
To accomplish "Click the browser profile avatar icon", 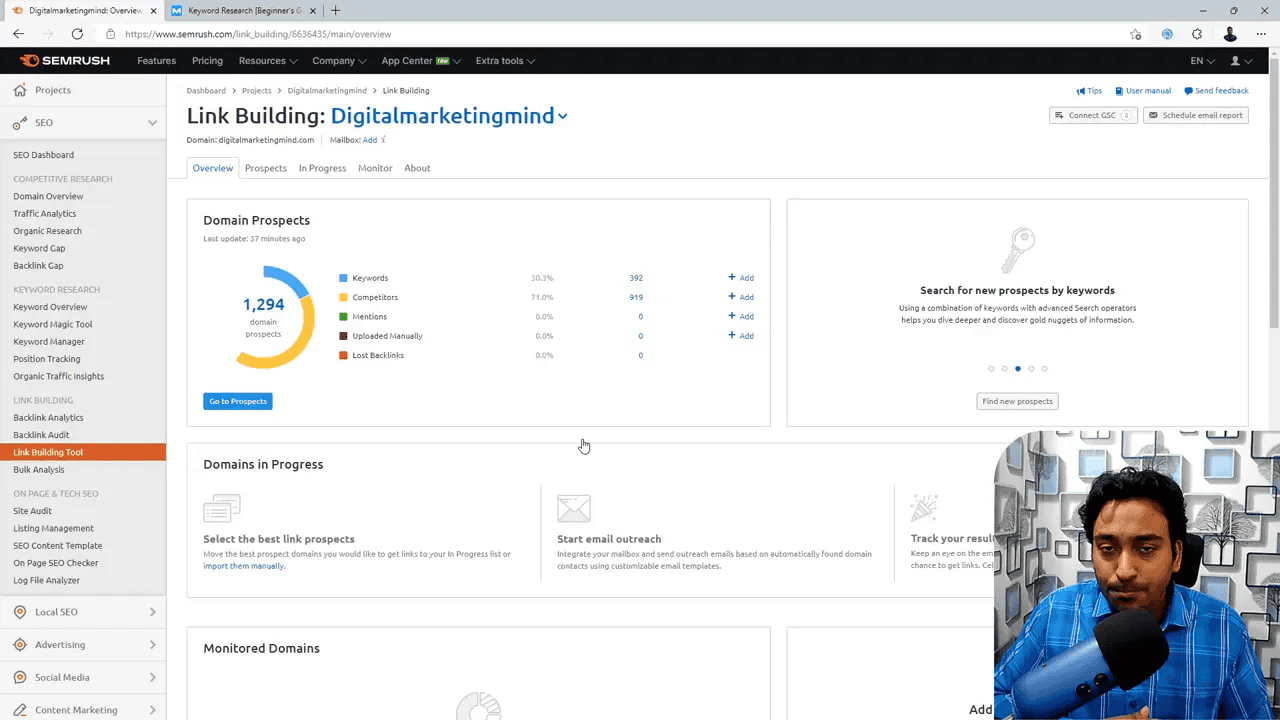I will click(x=1230, y=34).
